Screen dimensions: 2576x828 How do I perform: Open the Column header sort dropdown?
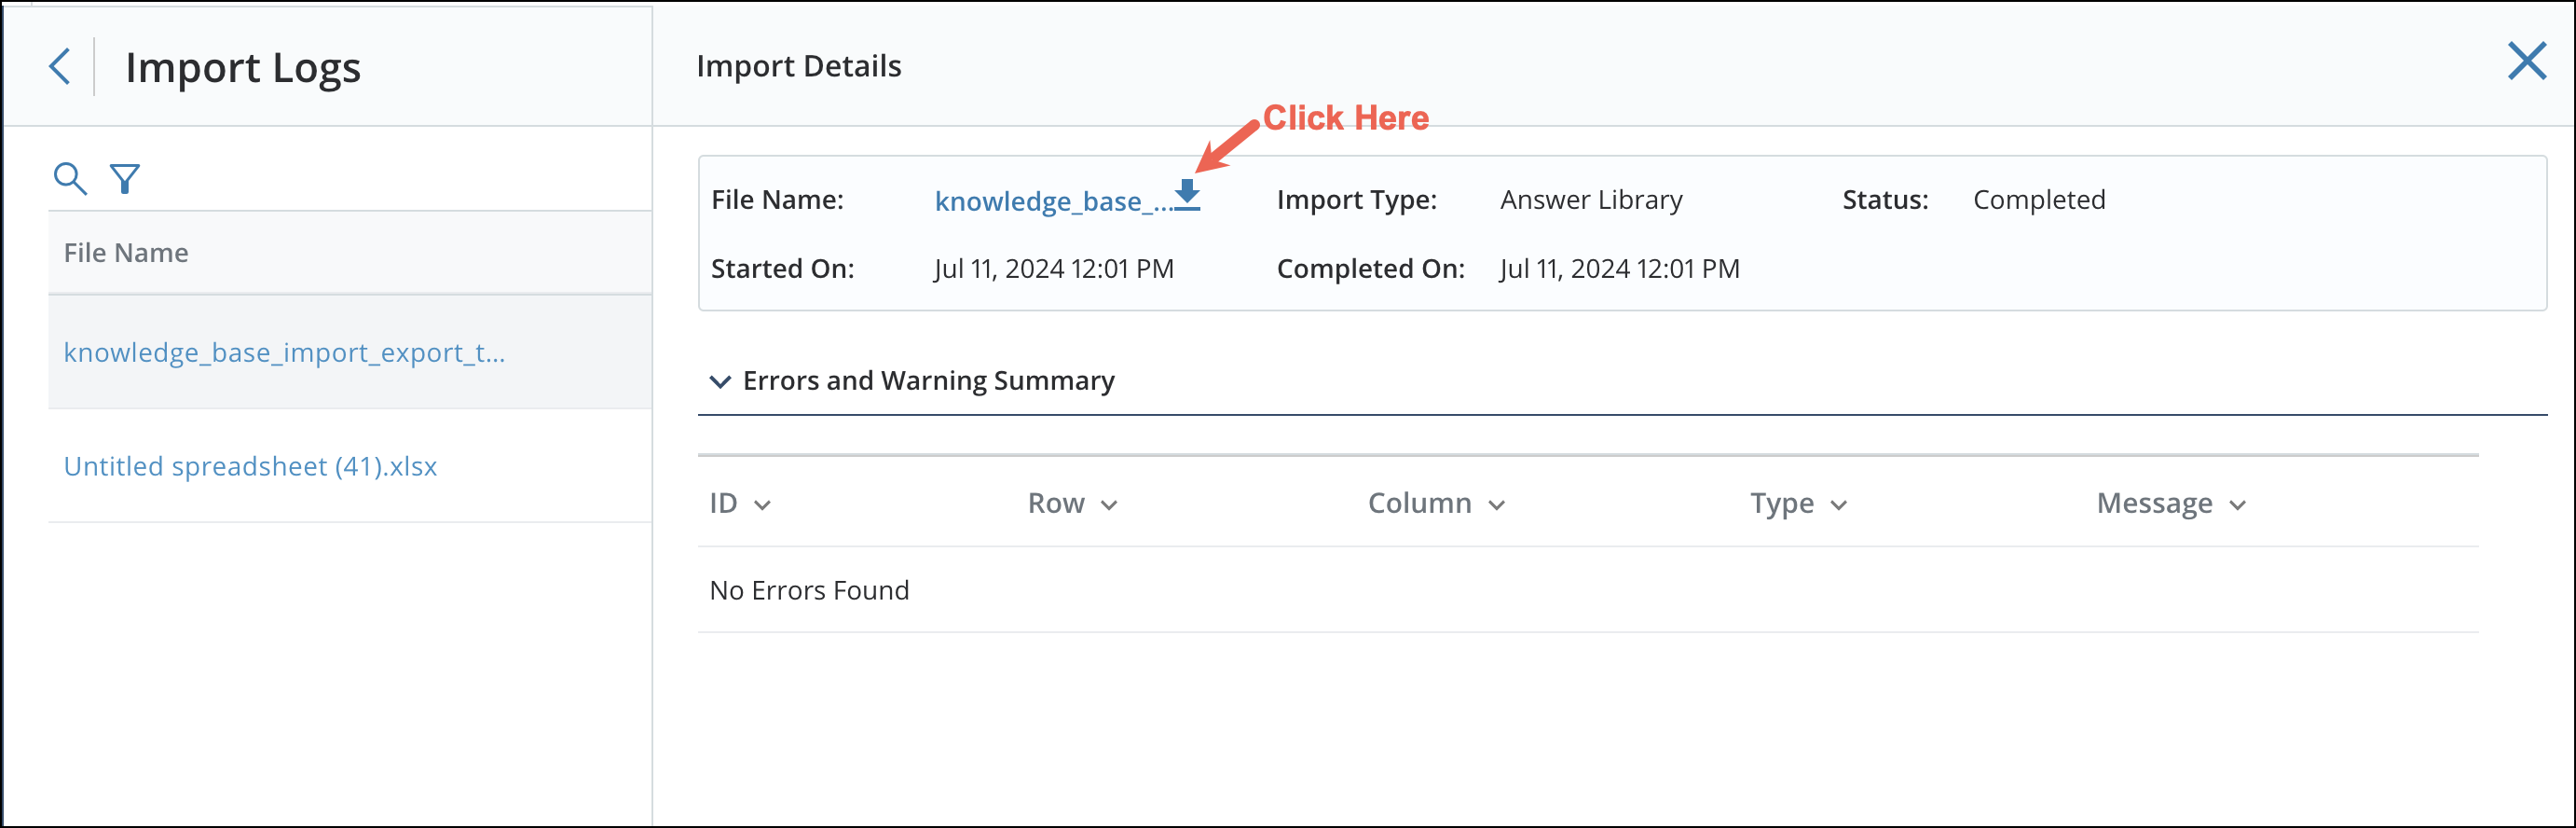[1496, 505]
